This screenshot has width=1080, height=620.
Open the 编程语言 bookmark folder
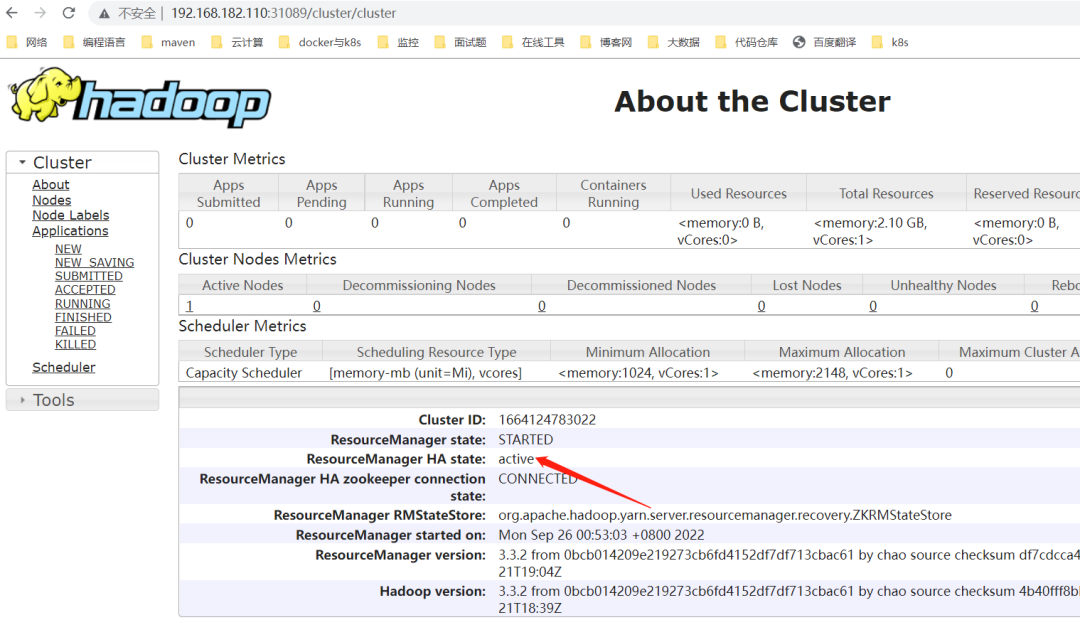[x=94, y=42]
